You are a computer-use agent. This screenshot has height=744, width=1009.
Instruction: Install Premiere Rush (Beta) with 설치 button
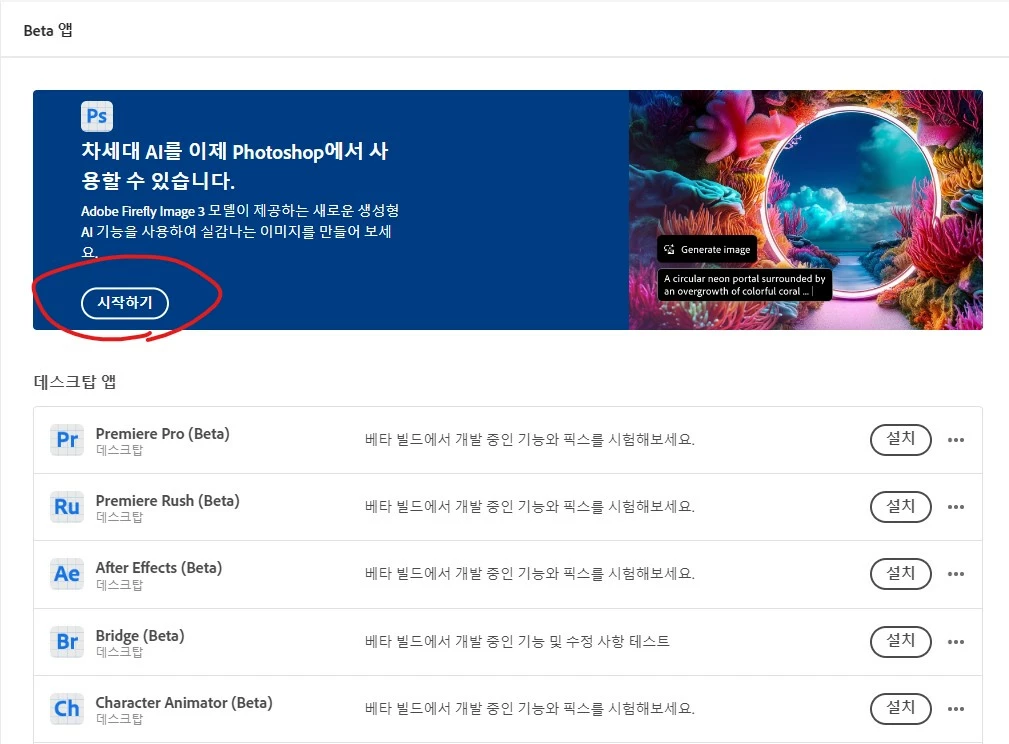click(900, 507)
